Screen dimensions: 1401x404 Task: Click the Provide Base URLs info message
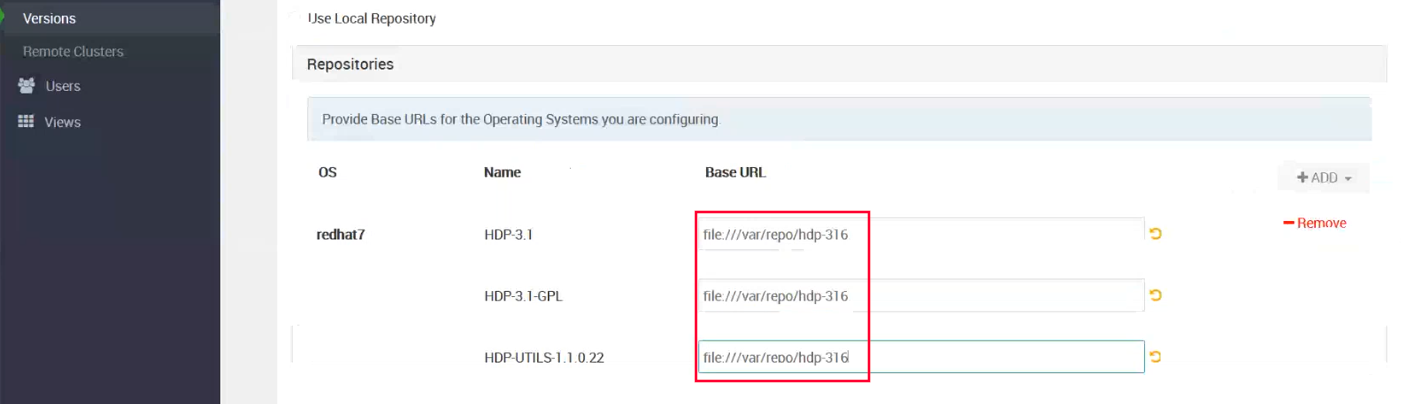[x=839, y=119]
